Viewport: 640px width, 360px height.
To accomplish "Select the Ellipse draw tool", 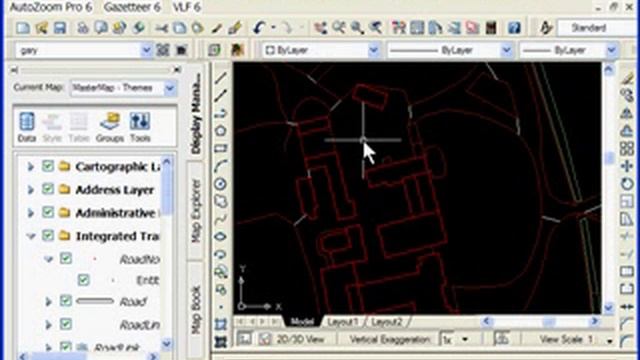I will (221, 236).
